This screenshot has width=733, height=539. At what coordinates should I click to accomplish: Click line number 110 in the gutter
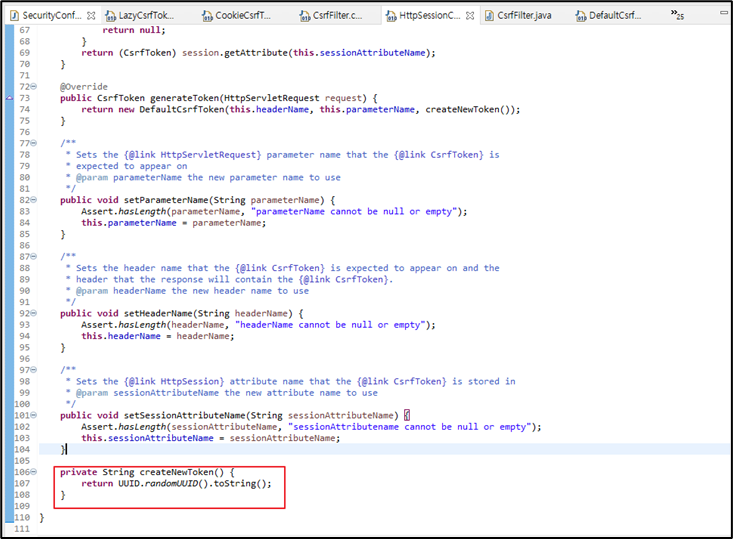point(22,517)
